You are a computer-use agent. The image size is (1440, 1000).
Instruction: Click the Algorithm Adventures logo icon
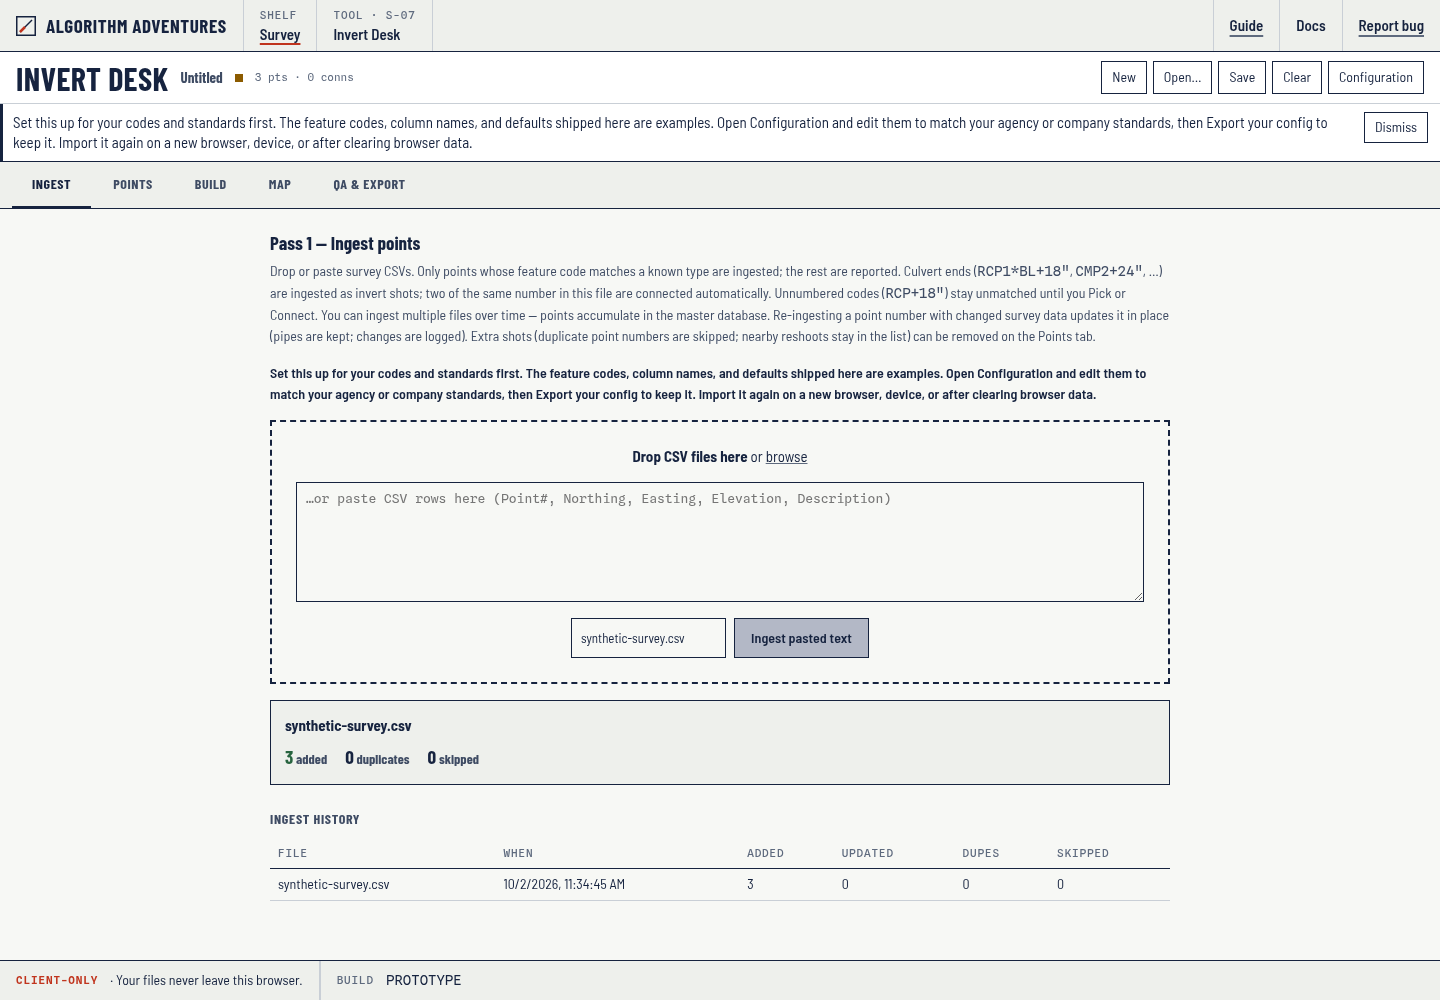[26, 26]
